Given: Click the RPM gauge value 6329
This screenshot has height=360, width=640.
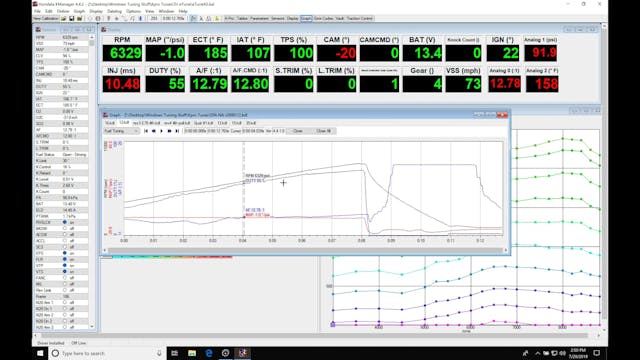Looking at the screenshot, I should 122,53.
